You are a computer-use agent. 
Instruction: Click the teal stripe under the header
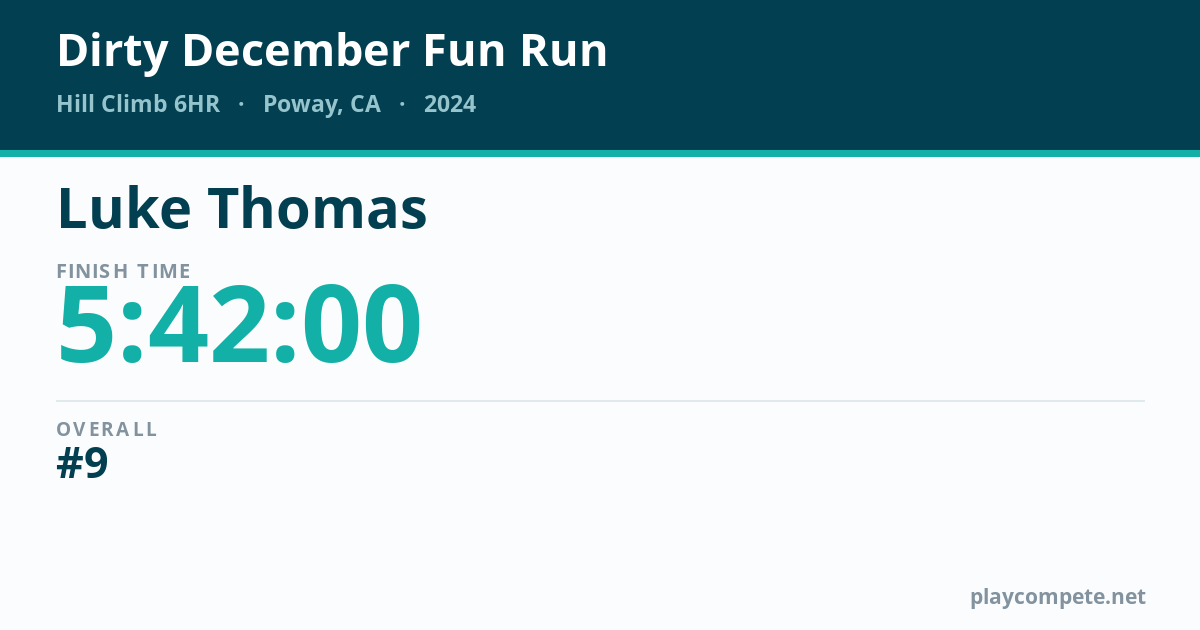600,153
